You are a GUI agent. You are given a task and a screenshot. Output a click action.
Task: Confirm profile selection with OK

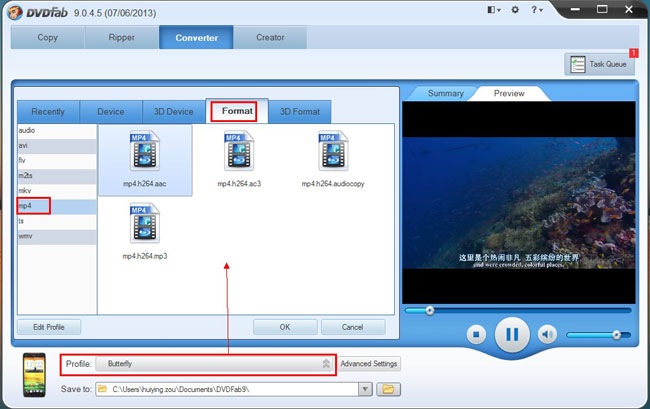285,327
